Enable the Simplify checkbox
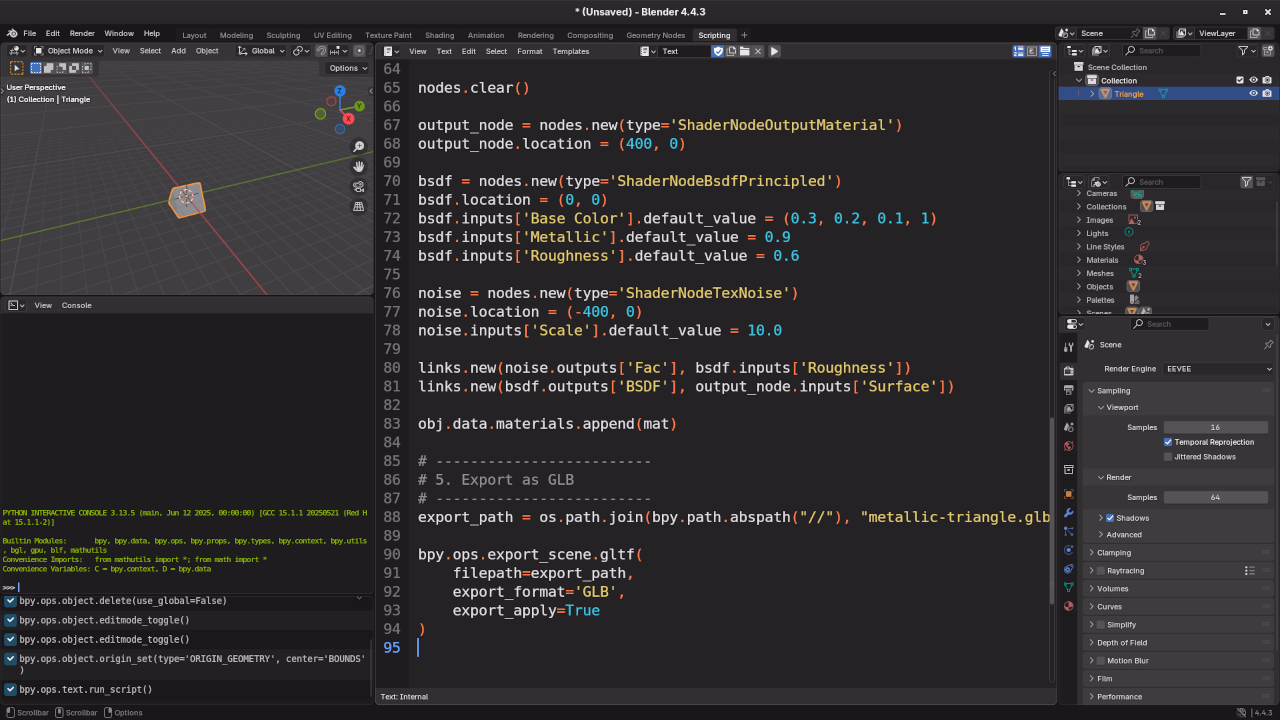The height and width of the screenshot is (720, 1280). tap(1101, 625)
